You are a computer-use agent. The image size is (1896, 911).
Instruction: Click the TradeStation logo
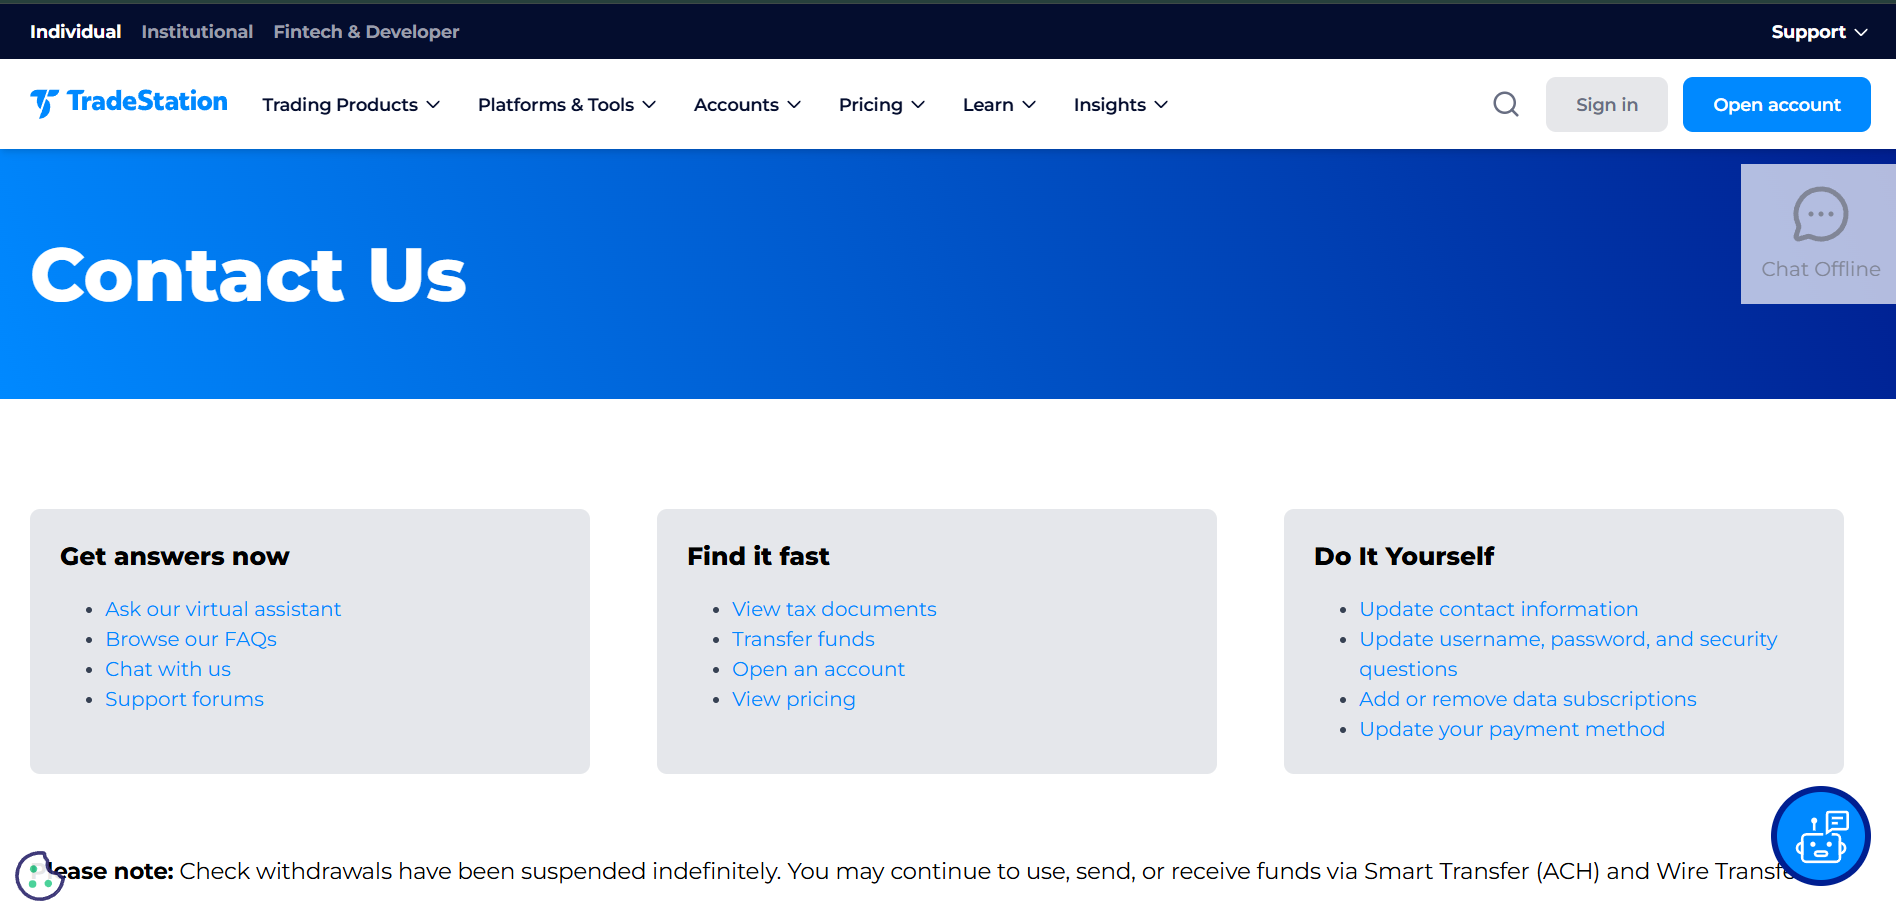(x=129, y=103)
